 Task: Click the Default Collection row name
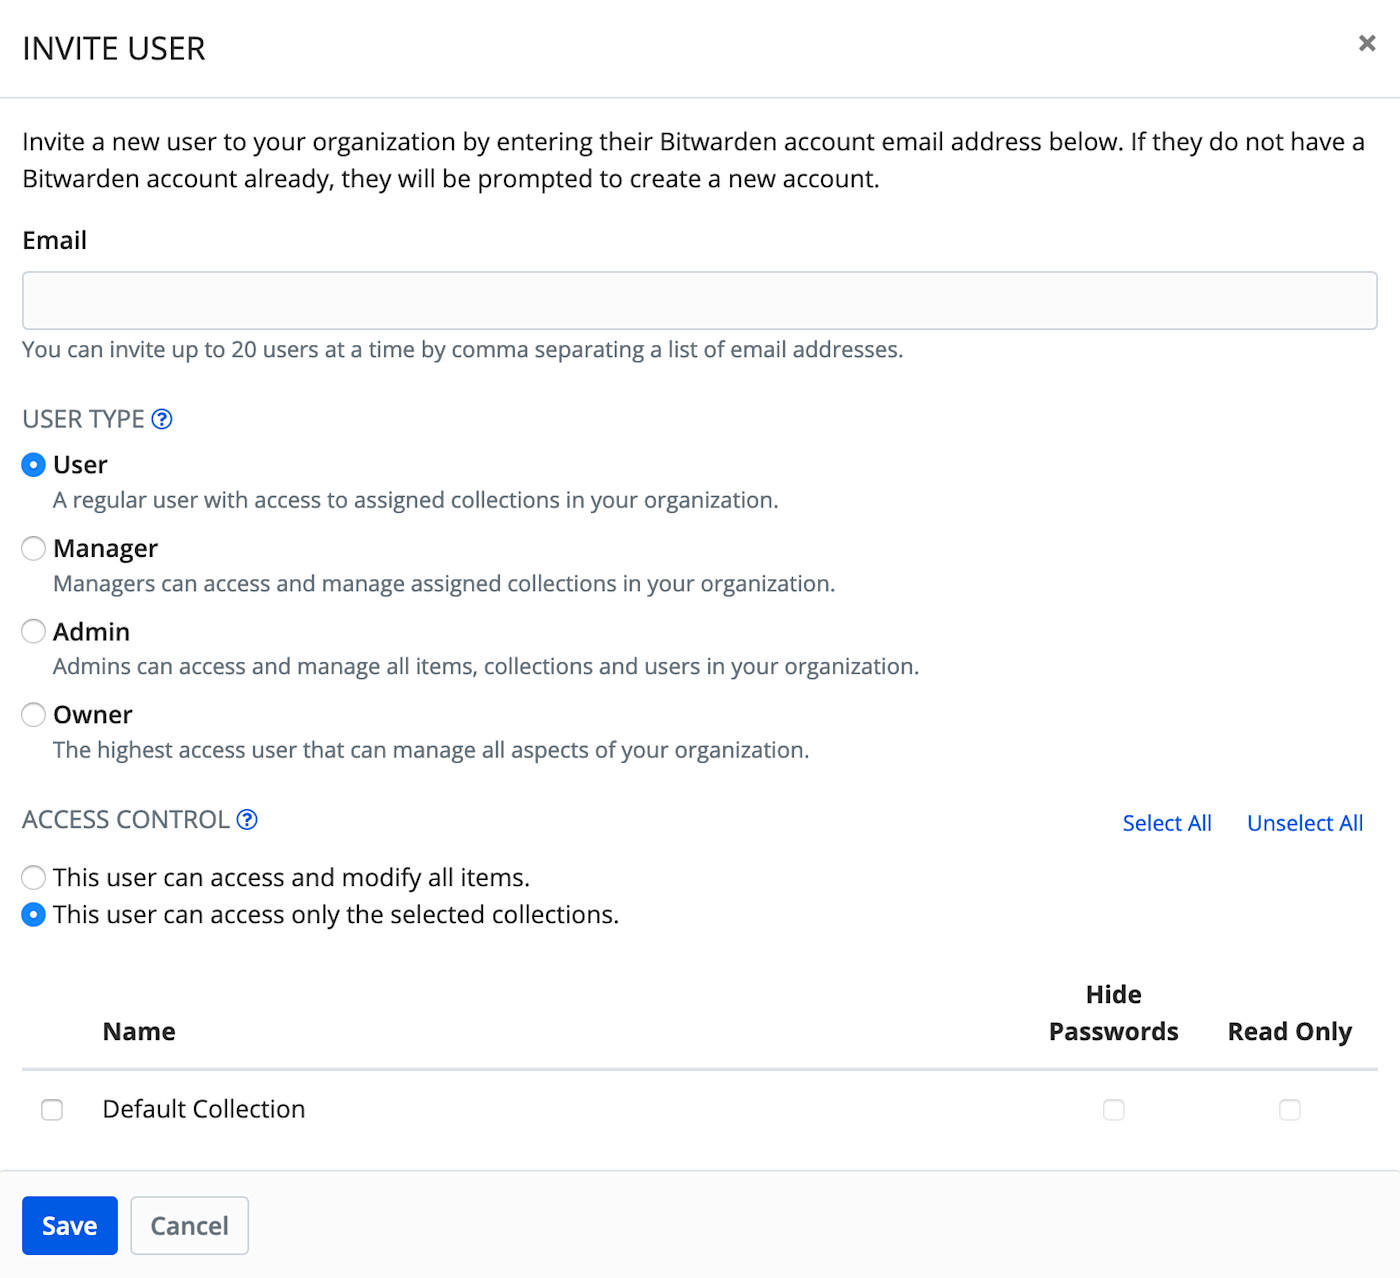203,1109
